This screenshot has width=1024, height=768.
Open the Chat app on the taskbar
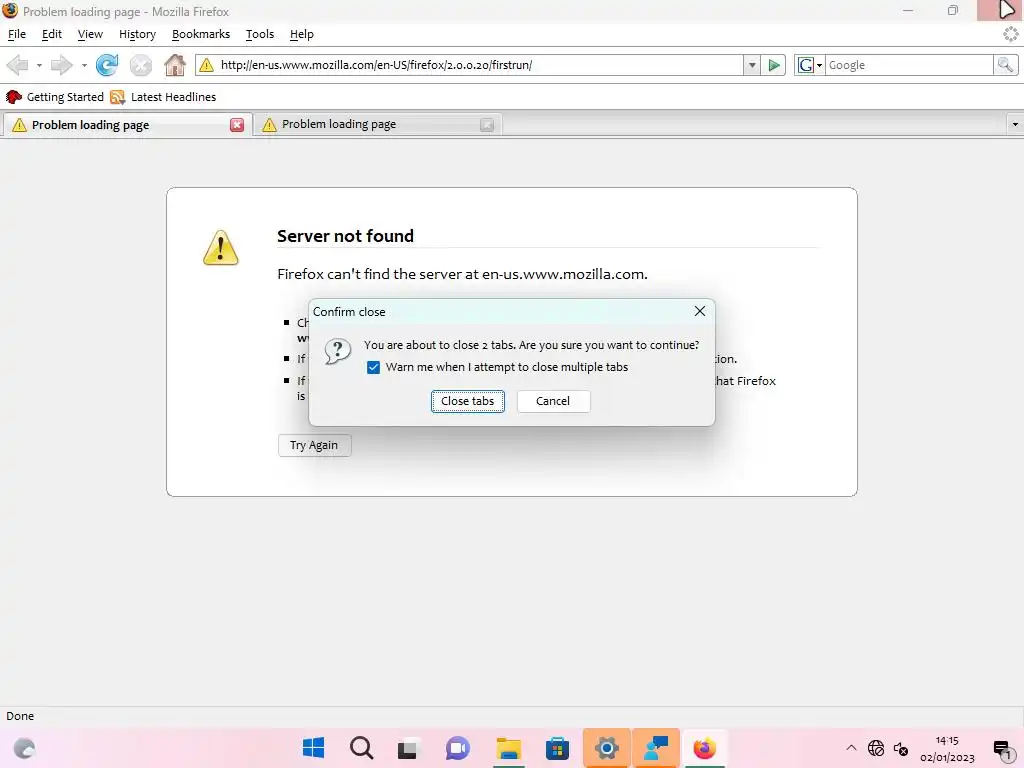458,748
